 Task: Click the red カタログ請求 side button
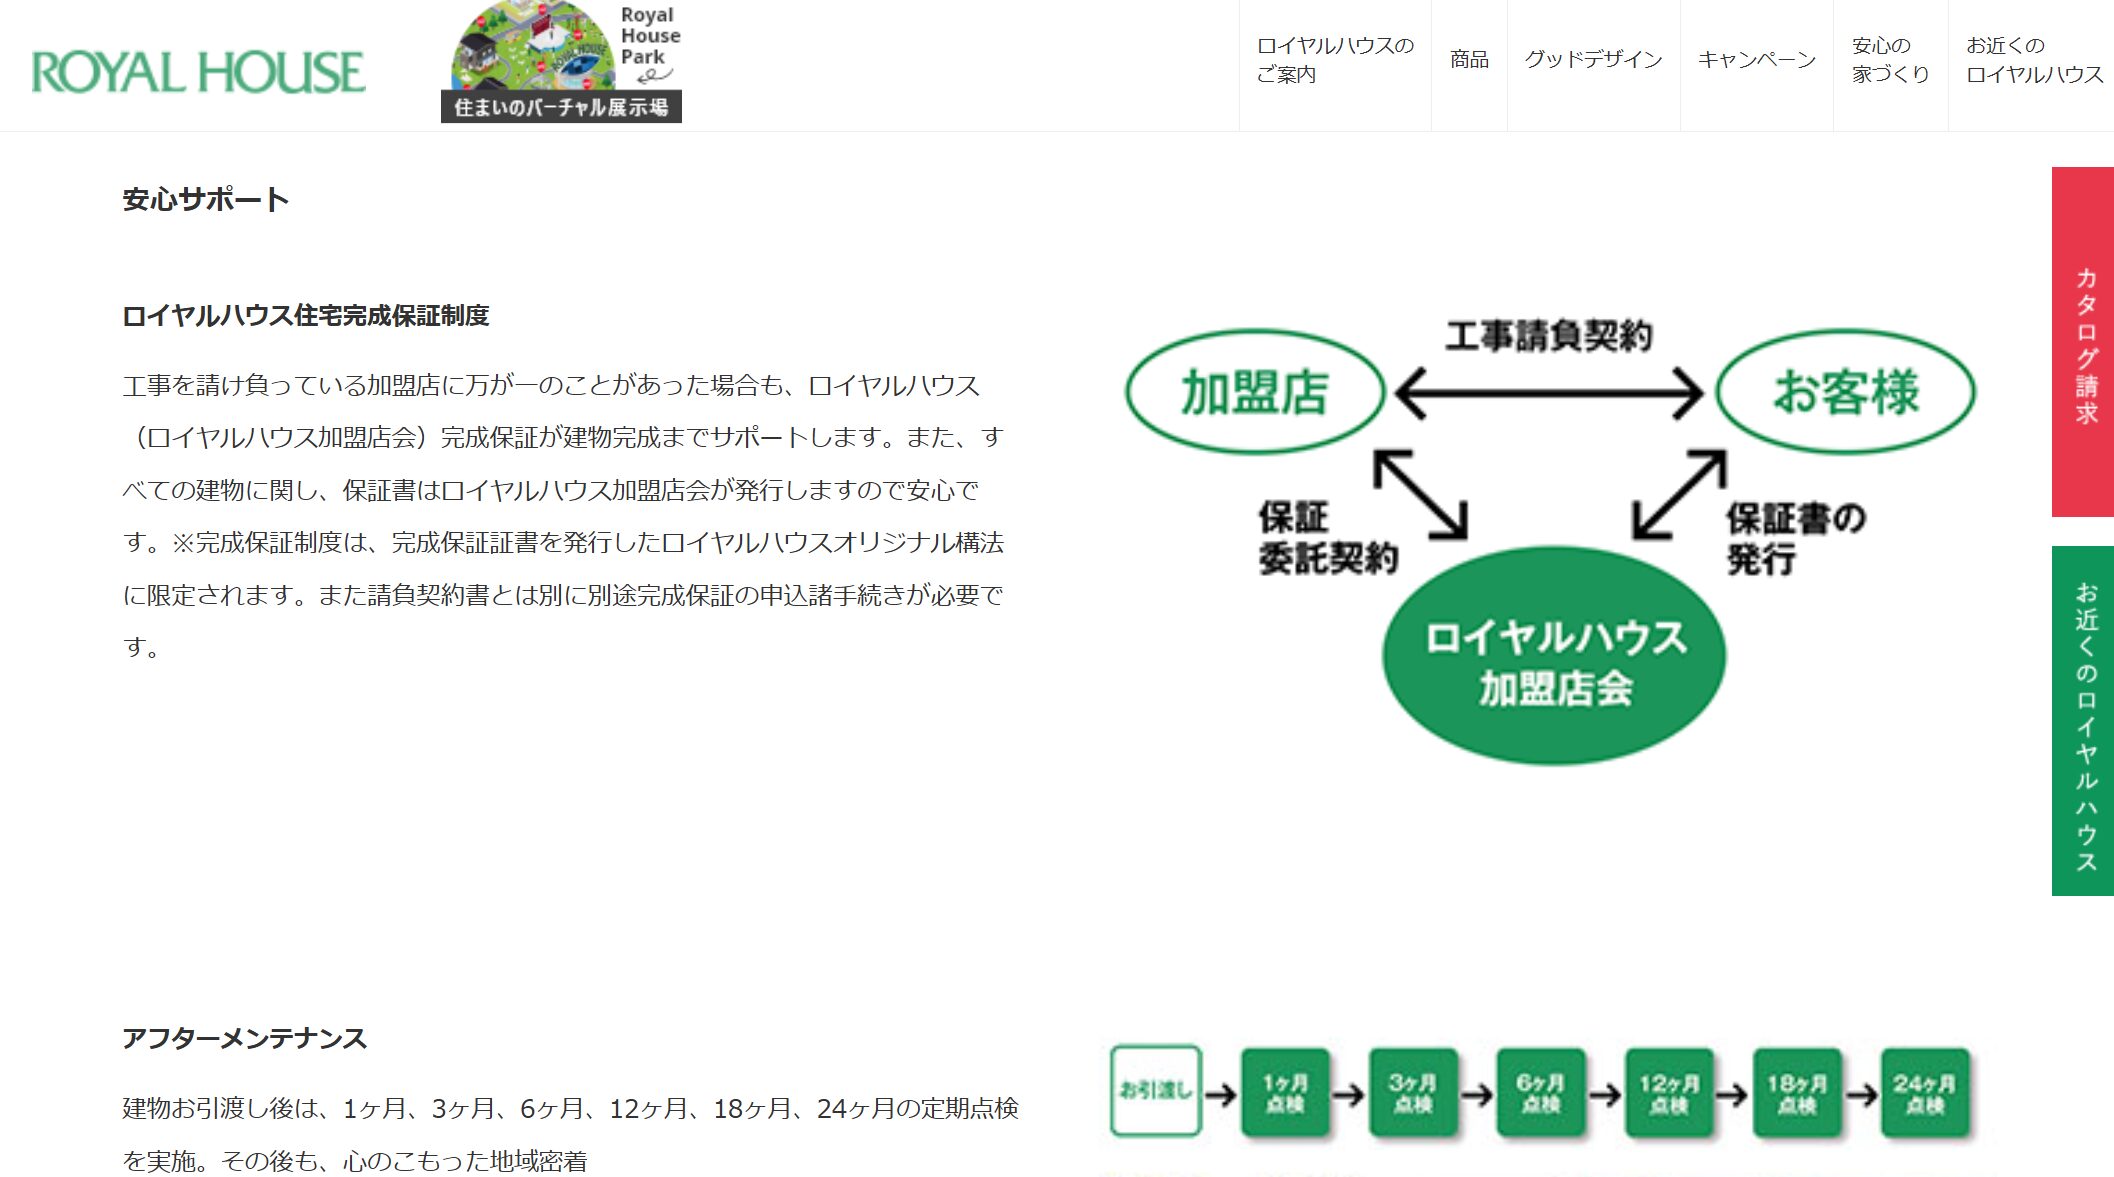2084,342
